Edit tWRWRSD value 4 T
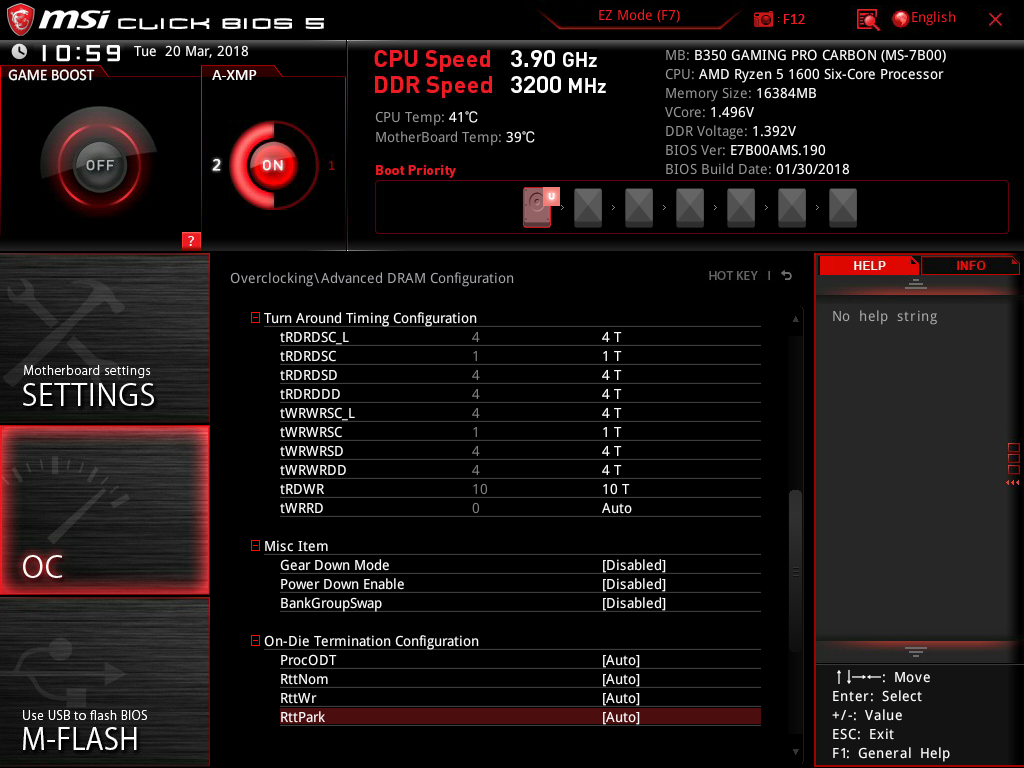Screen dimensions: 1024x768 point(611,451)
